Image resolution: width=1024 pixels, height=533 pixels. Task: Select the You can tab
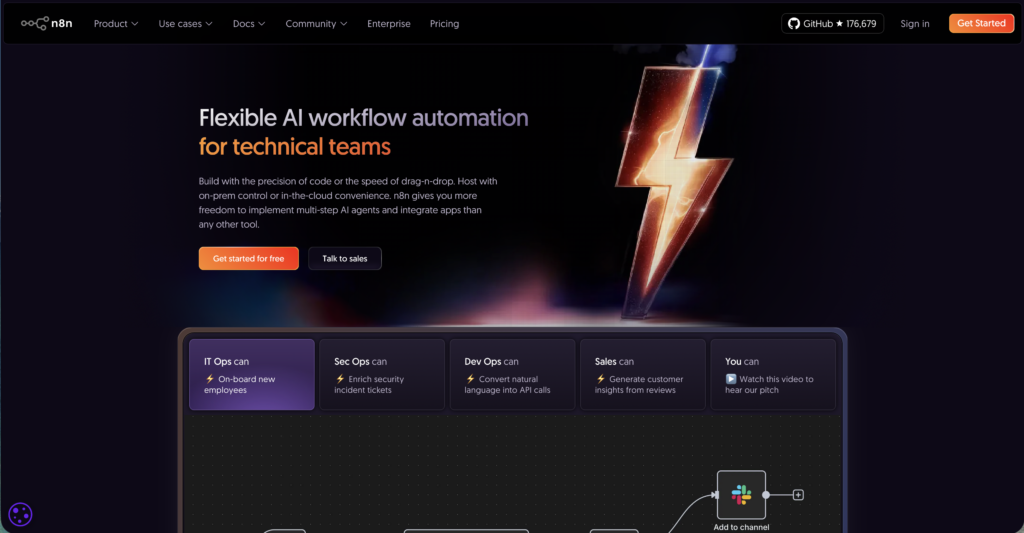[x=773, y=374]
